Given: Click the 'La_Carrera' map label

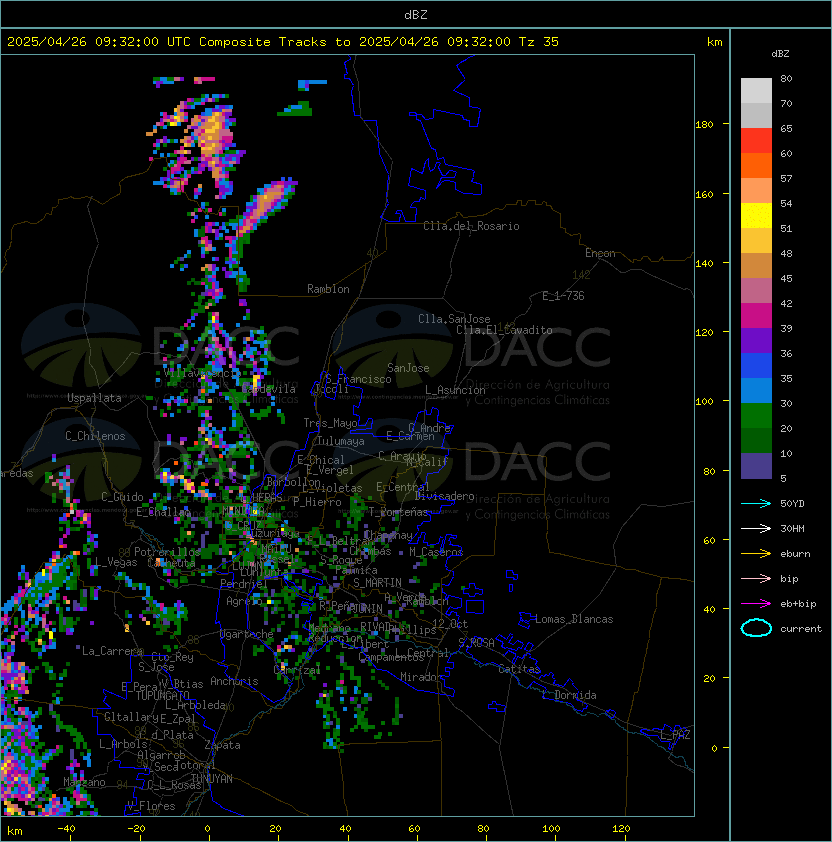Looking at the screenshot, I should click(113, 651).
